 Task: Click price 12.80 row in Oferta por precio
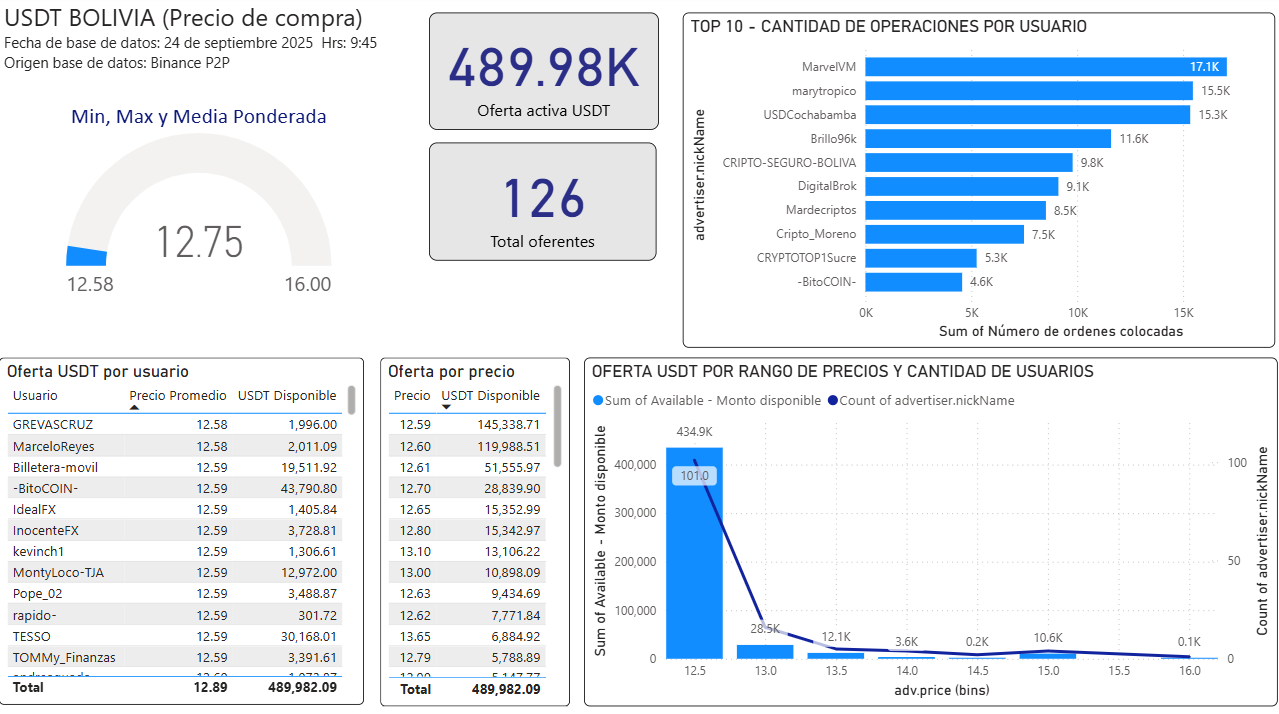[x=467, y=530]
